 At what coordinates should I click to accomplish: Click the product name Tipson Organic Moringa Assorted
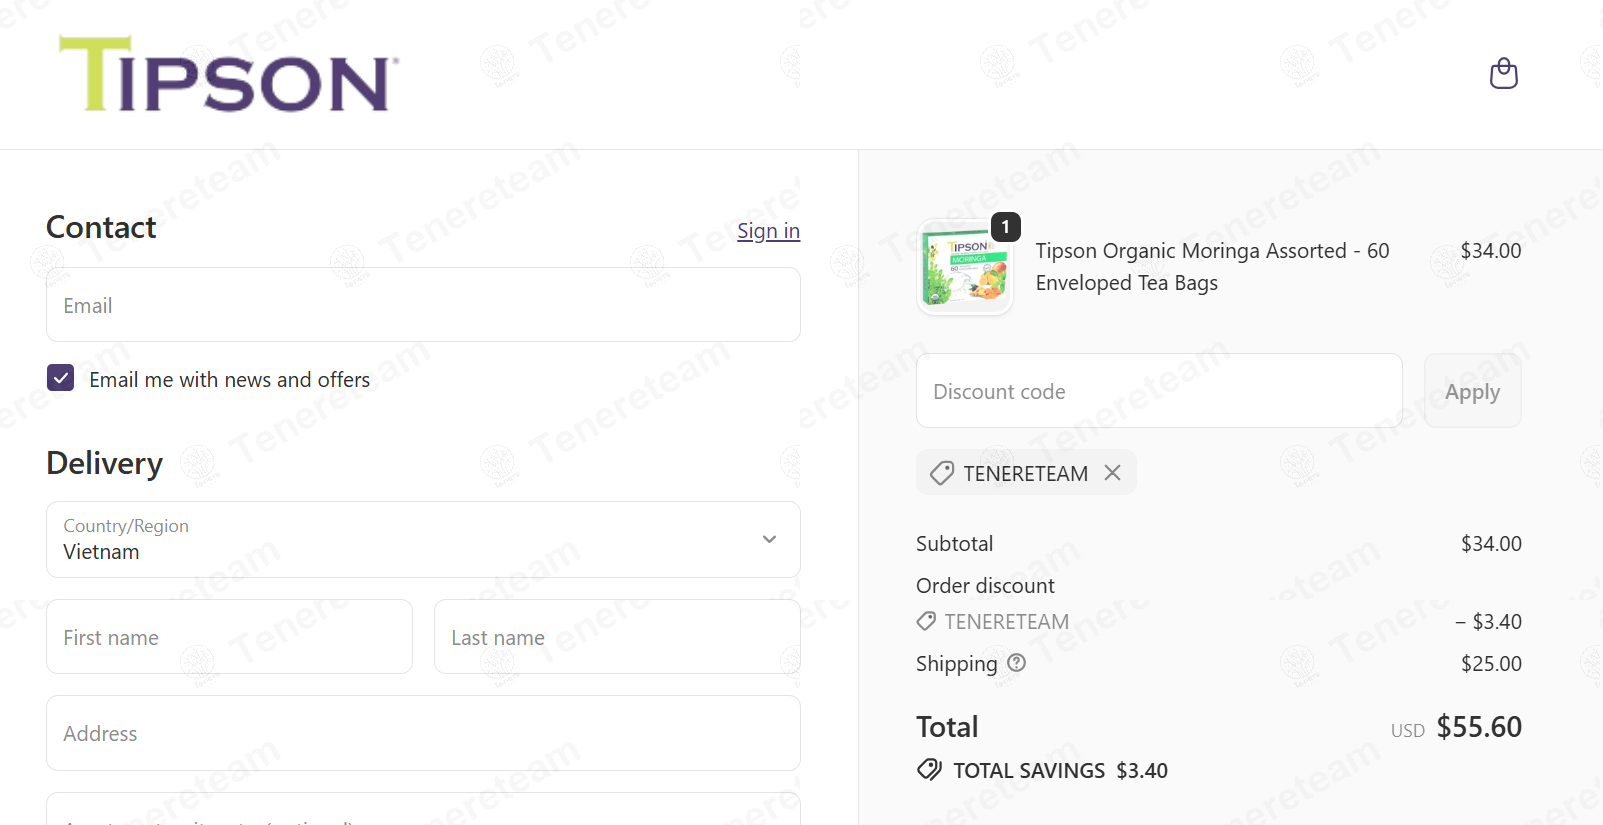click(x=1212, y=267)
